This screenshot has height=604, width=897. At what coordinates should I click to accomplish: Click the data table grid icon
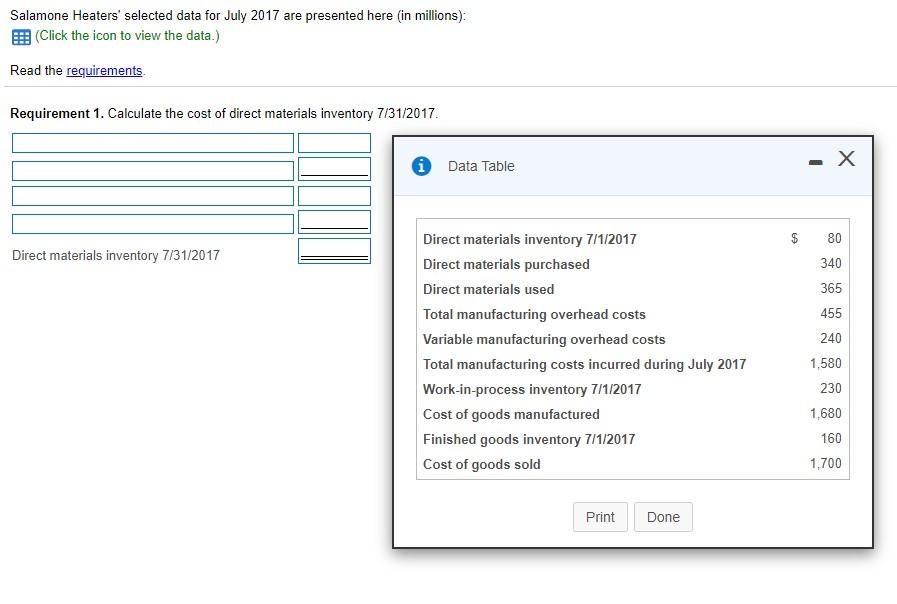[x=21, y=37]
